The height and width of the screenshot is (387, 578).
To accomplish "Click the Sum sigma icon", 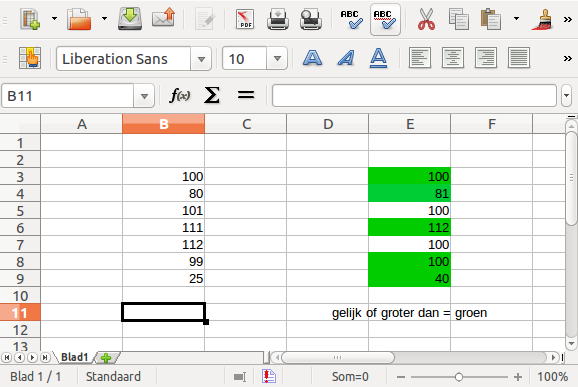I will coord(212,95).
